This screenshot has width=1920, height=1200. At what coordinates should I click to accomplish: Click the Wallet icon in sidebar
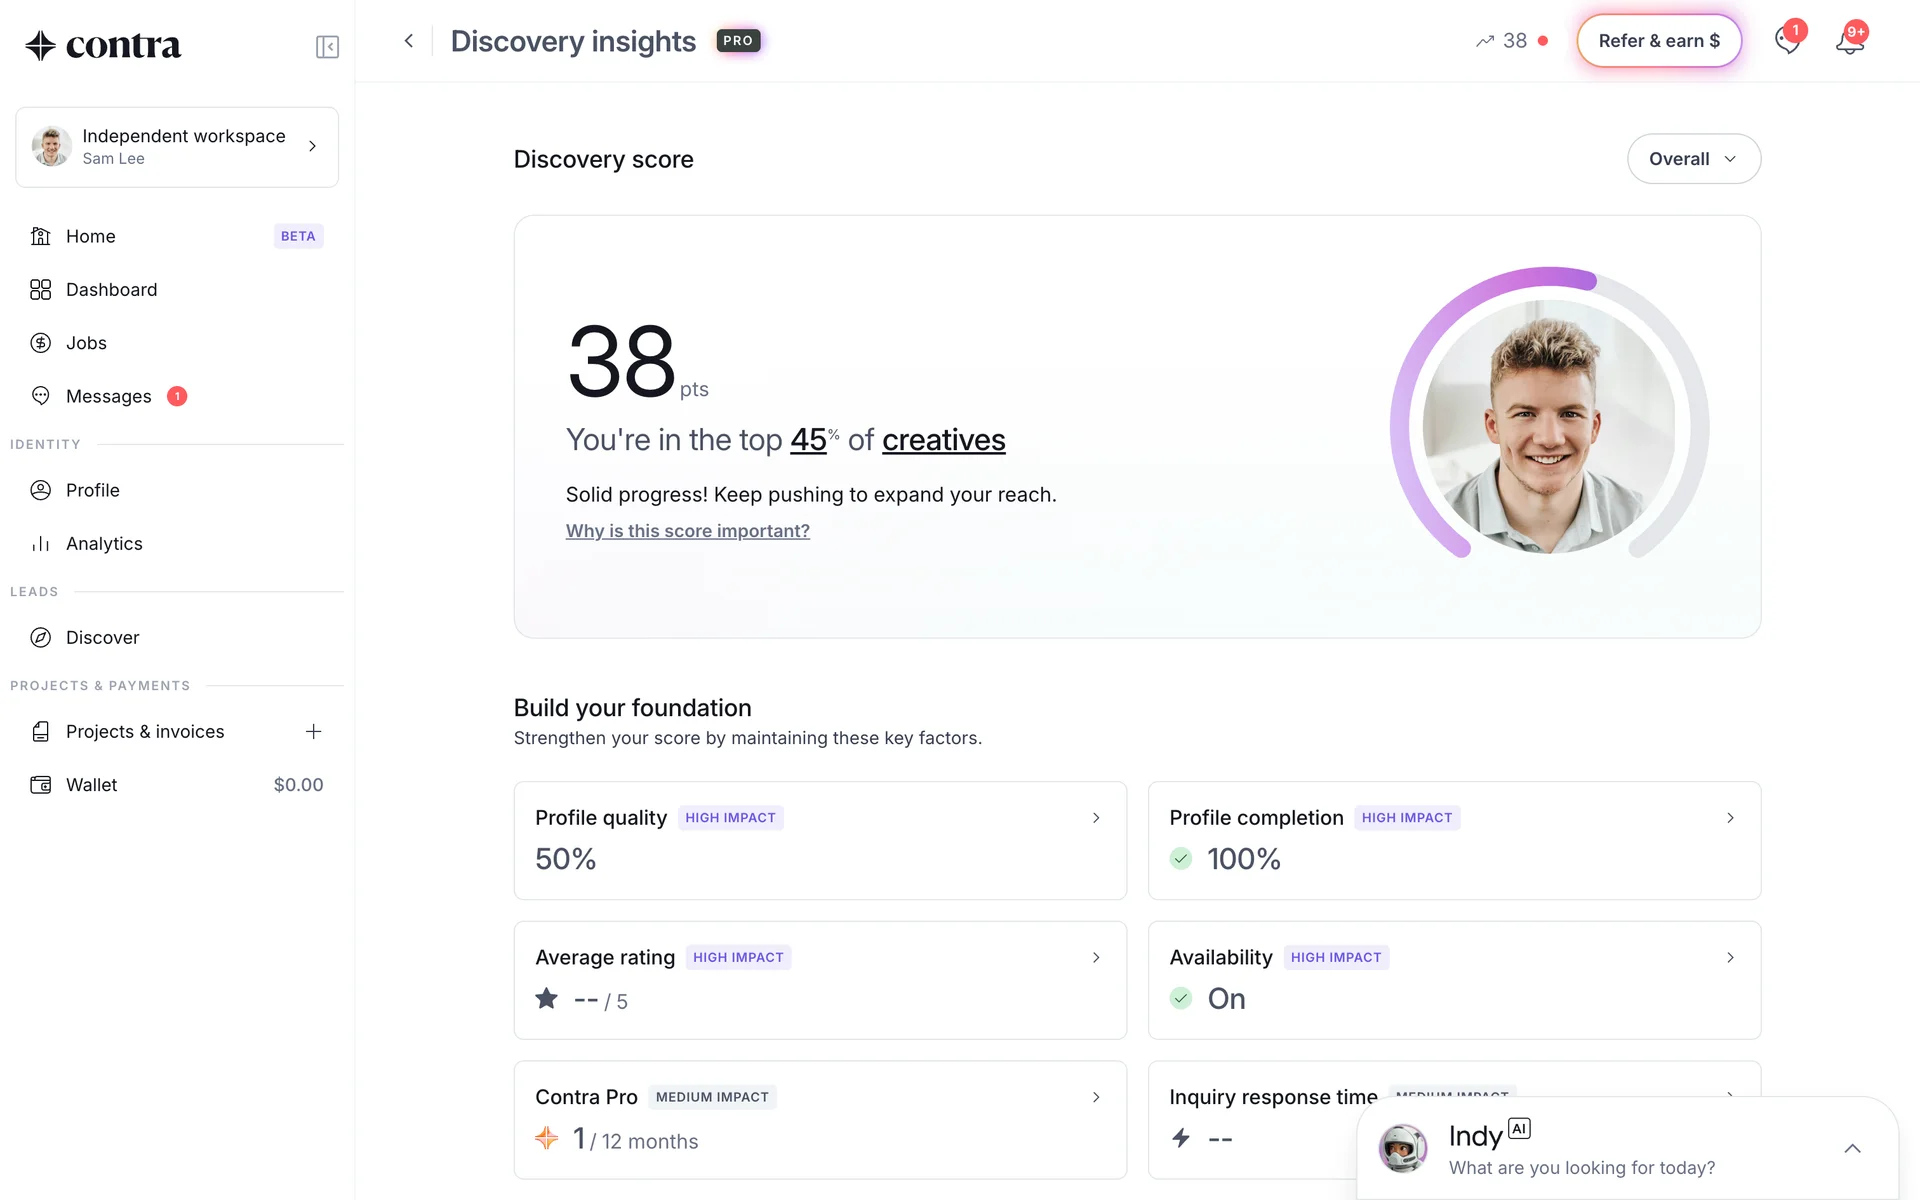pos(41,785)
